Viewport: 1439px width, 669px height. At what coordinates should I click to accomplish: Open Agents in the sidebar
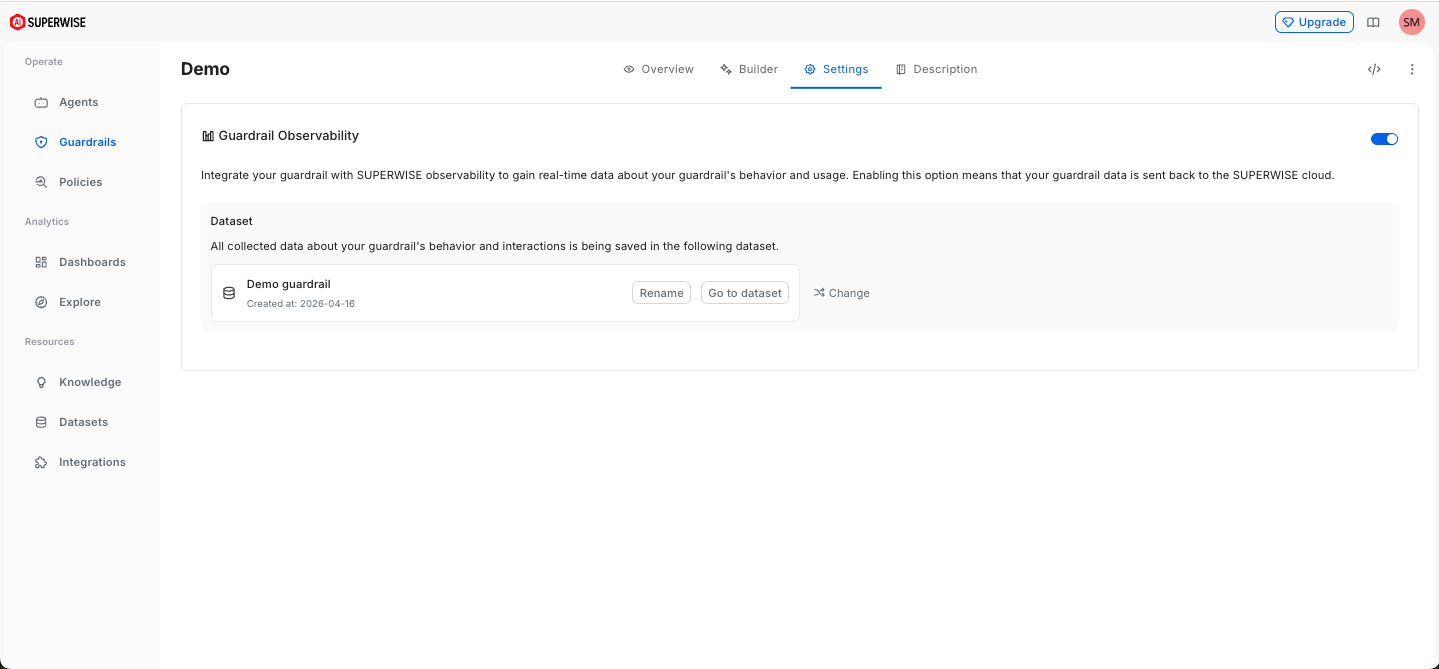[x=80, y=102]
